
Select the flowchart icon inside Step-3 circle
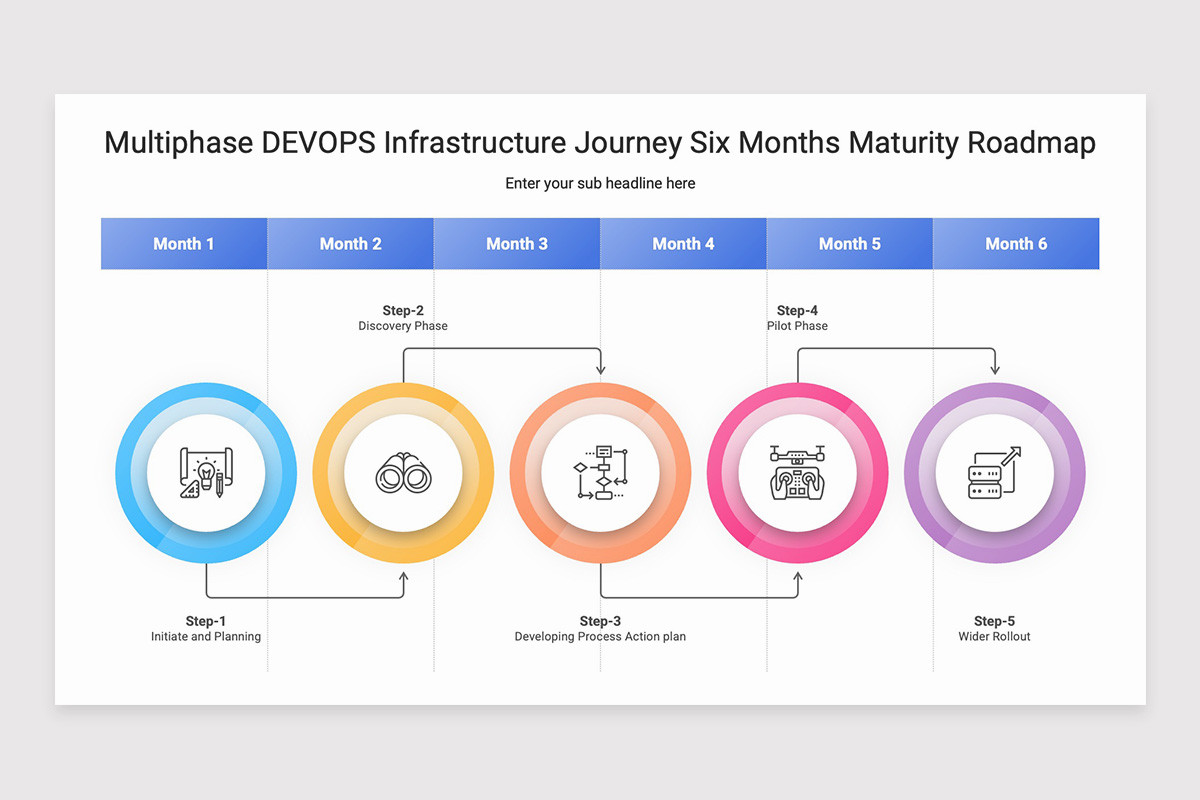pyautogui.click(x=600, y=472)
